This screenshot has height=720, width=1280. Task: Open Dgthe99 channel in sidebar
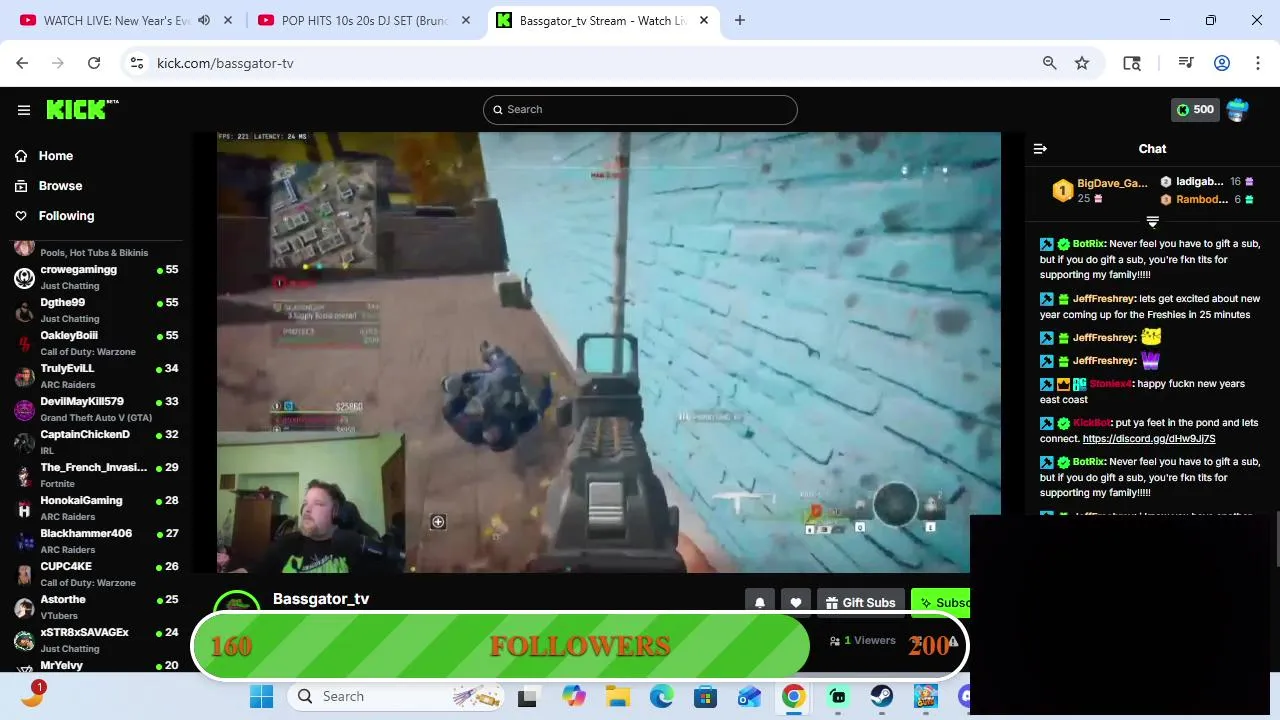click(x=96, y=310)
